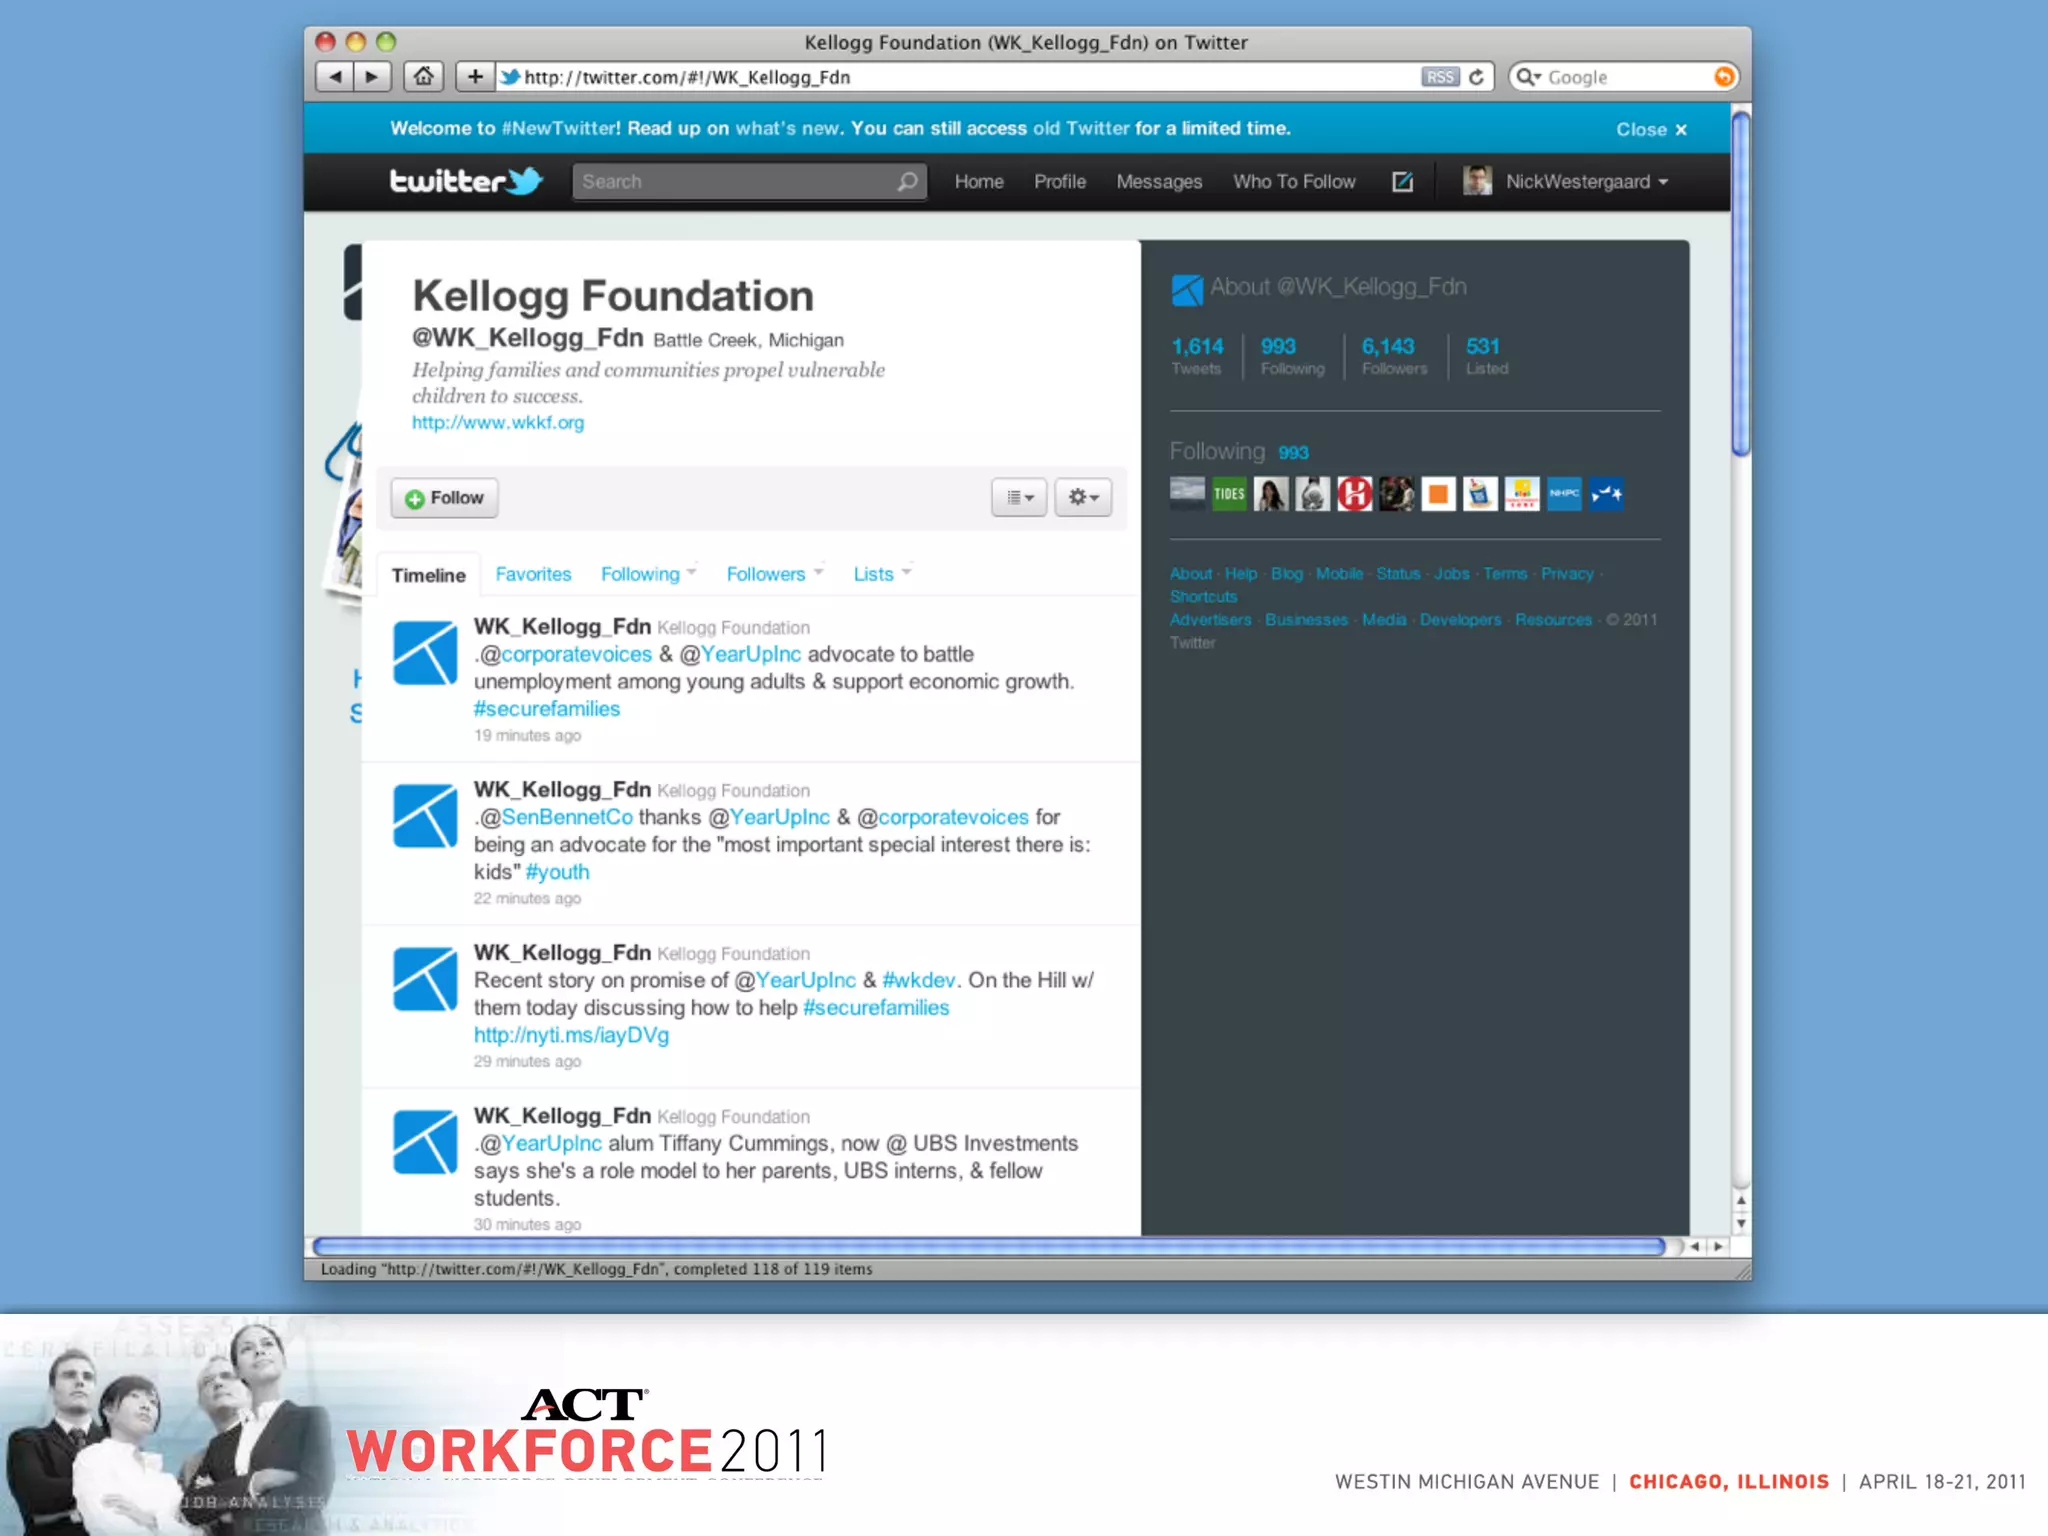
Task: Click the horizontal scrollbar right arrow
Action: (1718, 1246)
